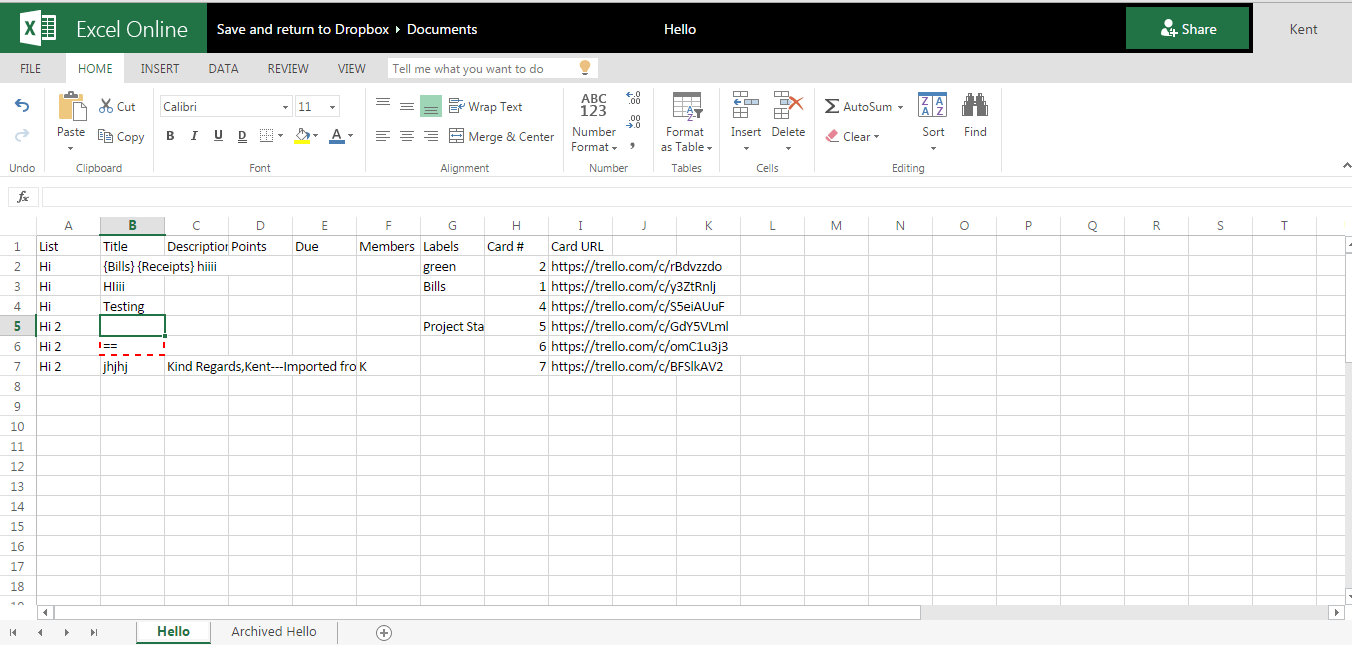Toggle Wrap Text
This screenshot has width=1352, height=645.
pyautogui.click(x=486, y=106)
